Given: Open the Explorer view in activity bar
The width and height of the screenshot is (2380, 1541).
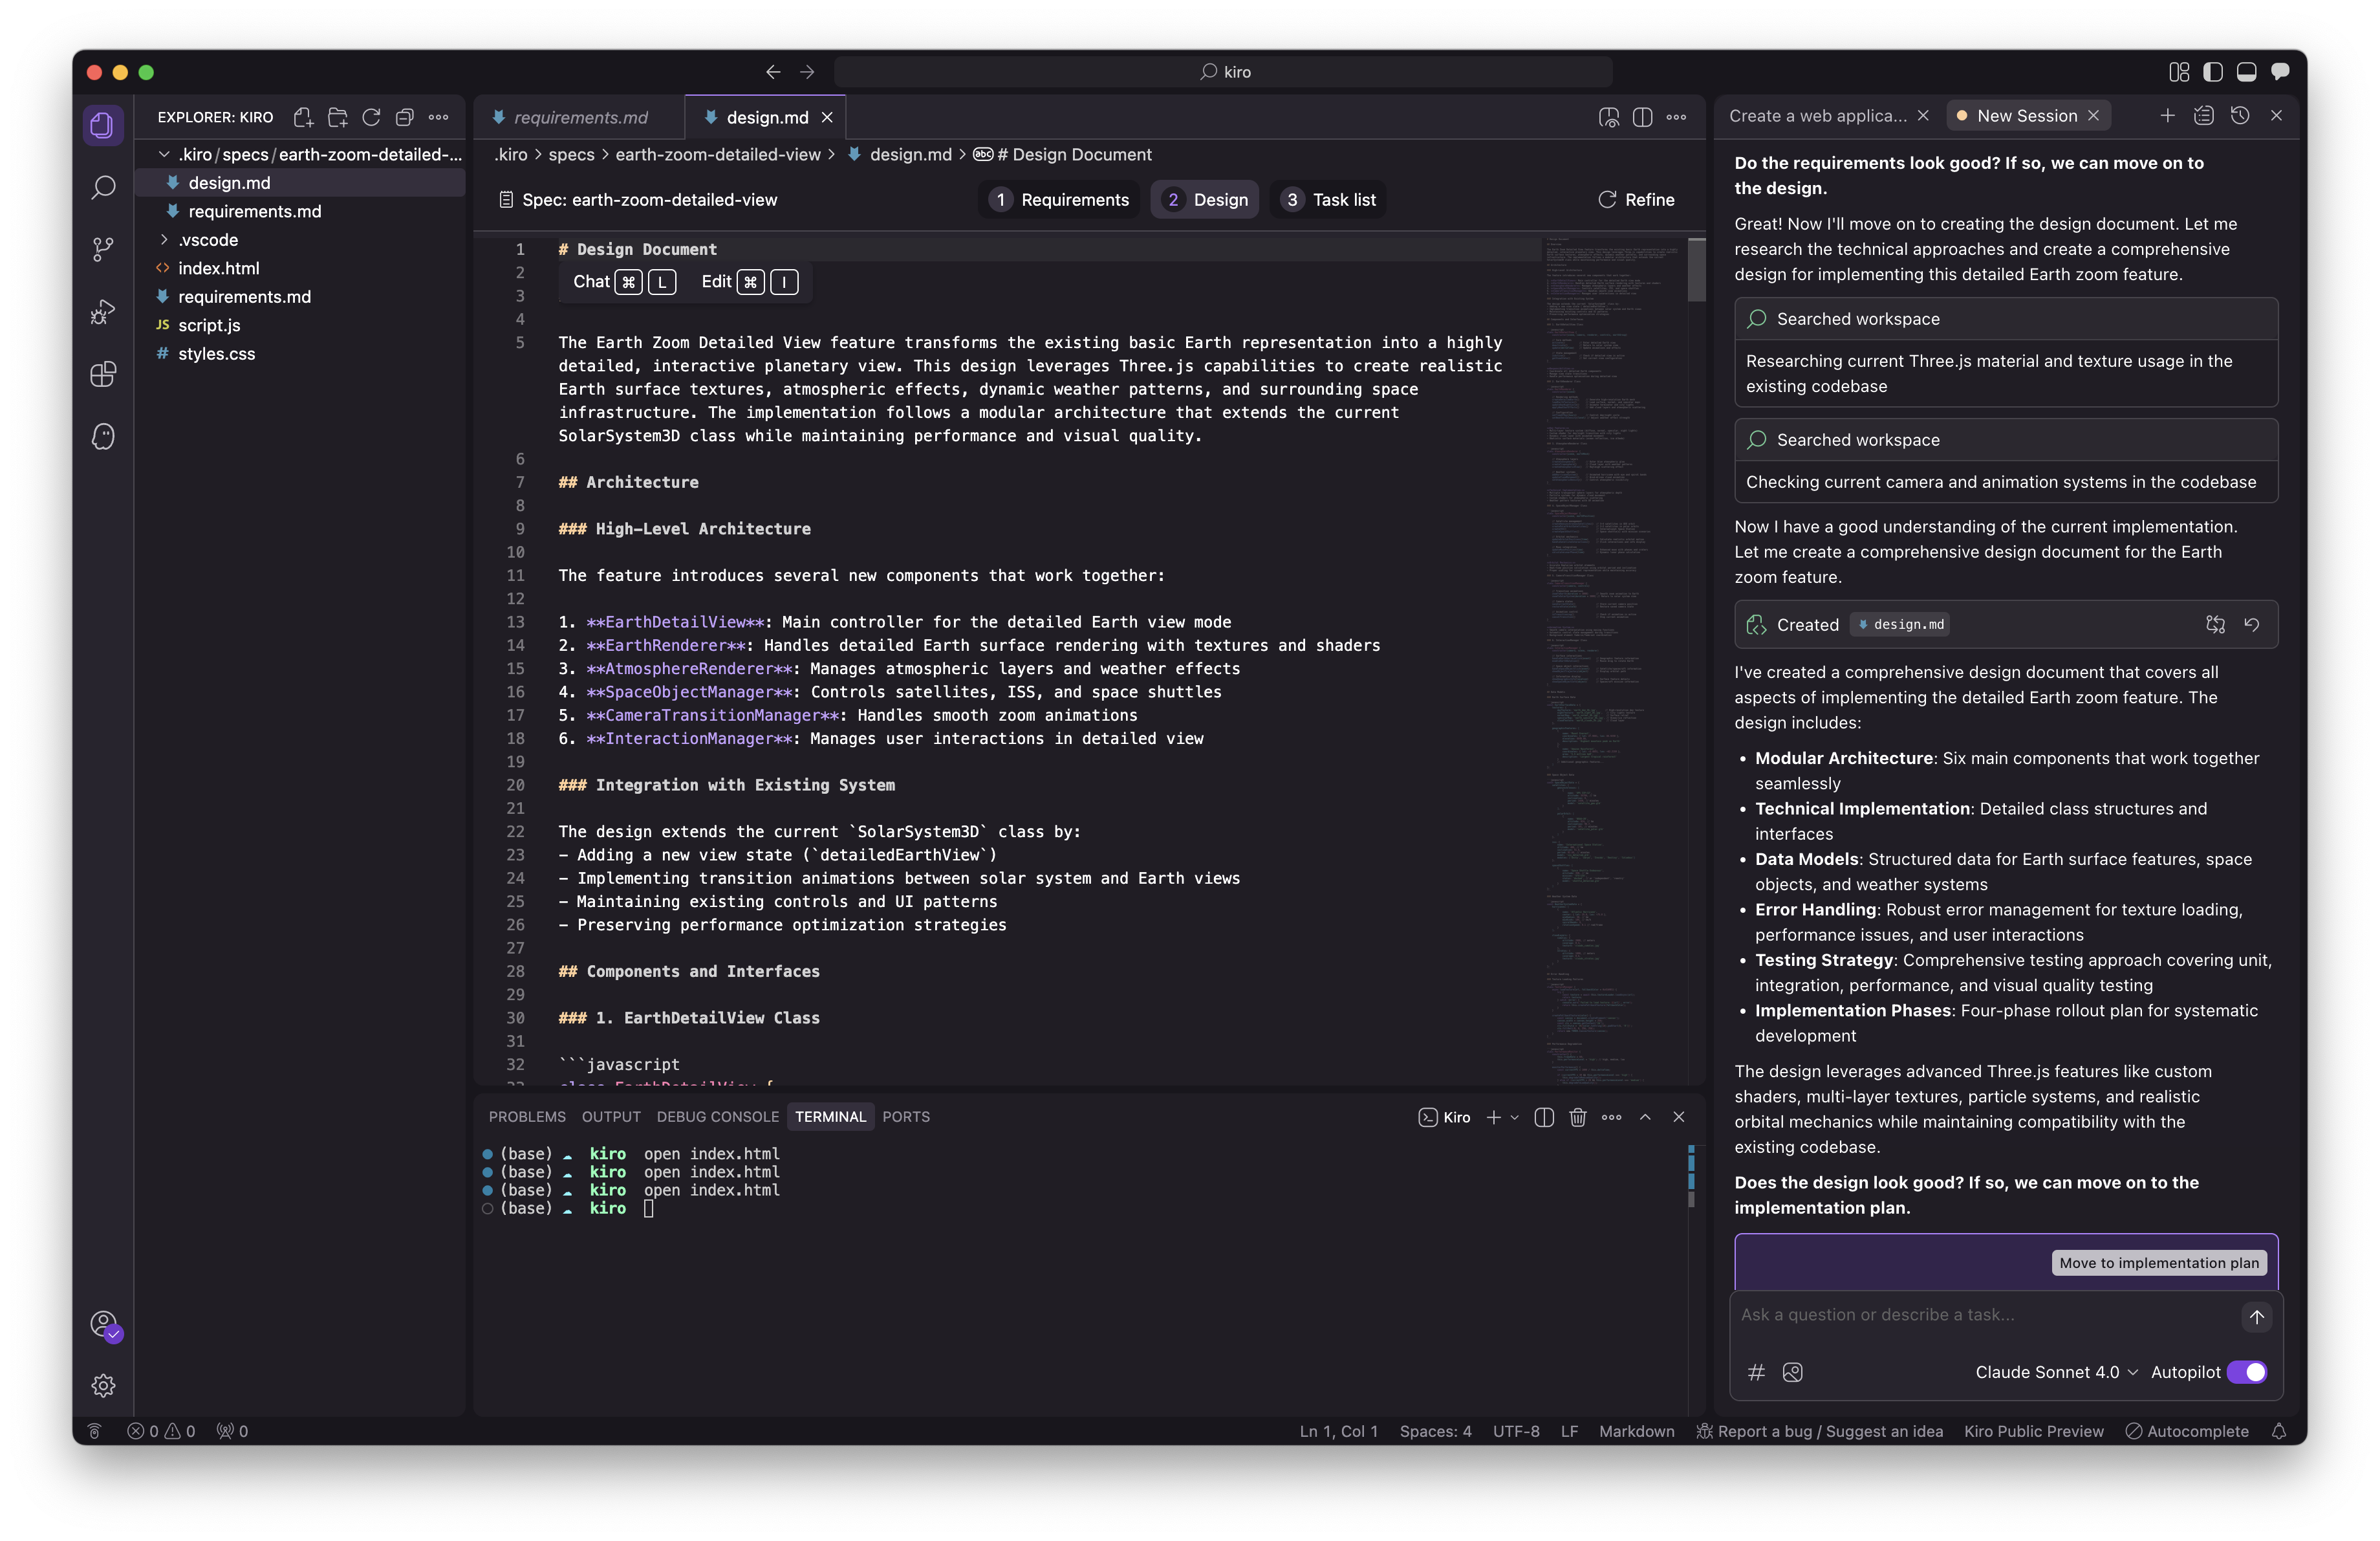Looking at the screenshot, I should pyautogui.click(x=103, y=125).
